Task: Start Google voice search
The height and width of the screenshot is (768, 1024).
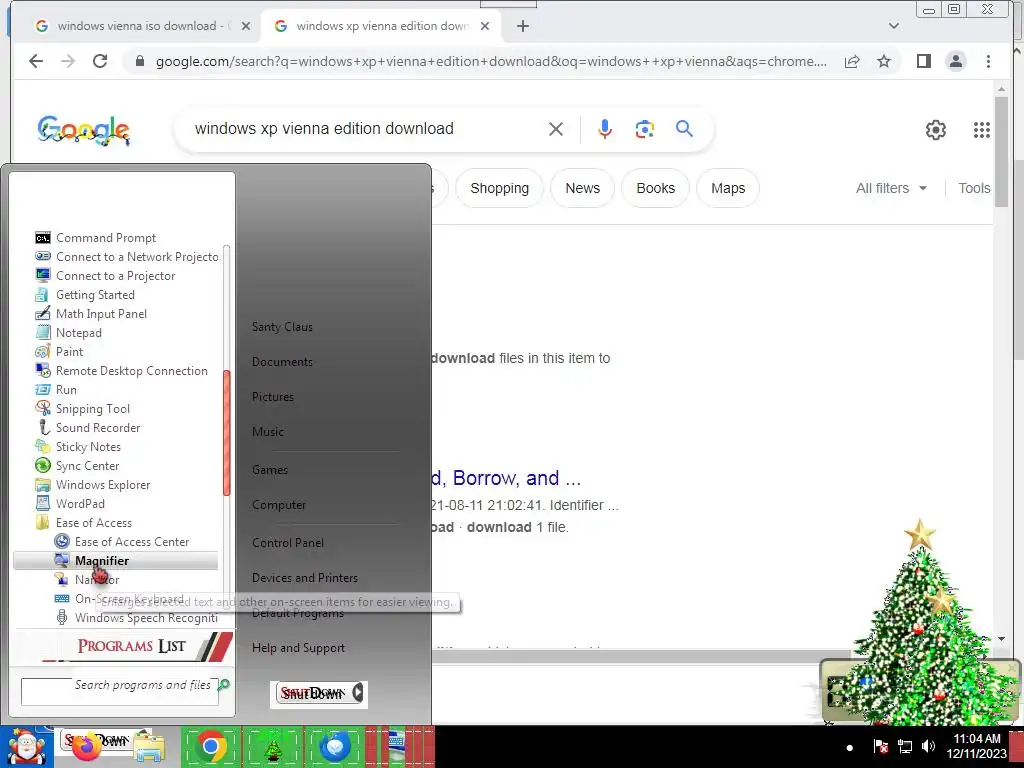Action: pos(605,129)
